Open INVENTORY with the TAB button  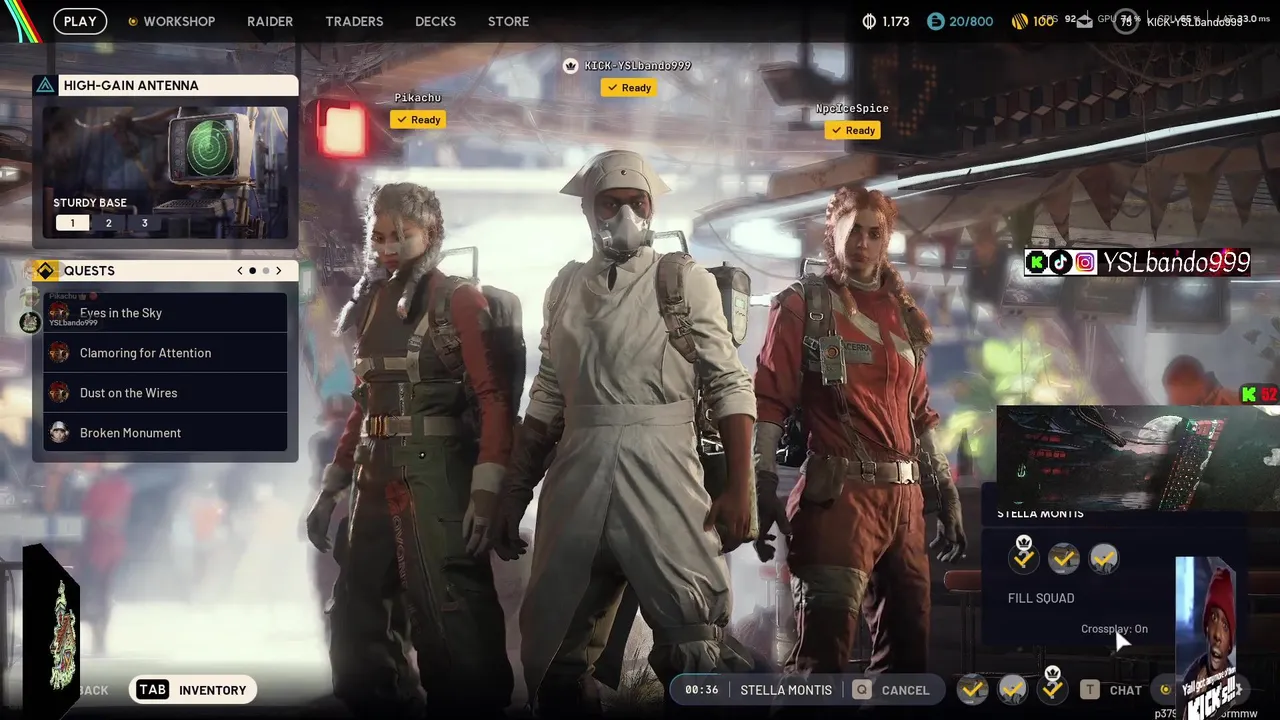coord(192,690)
